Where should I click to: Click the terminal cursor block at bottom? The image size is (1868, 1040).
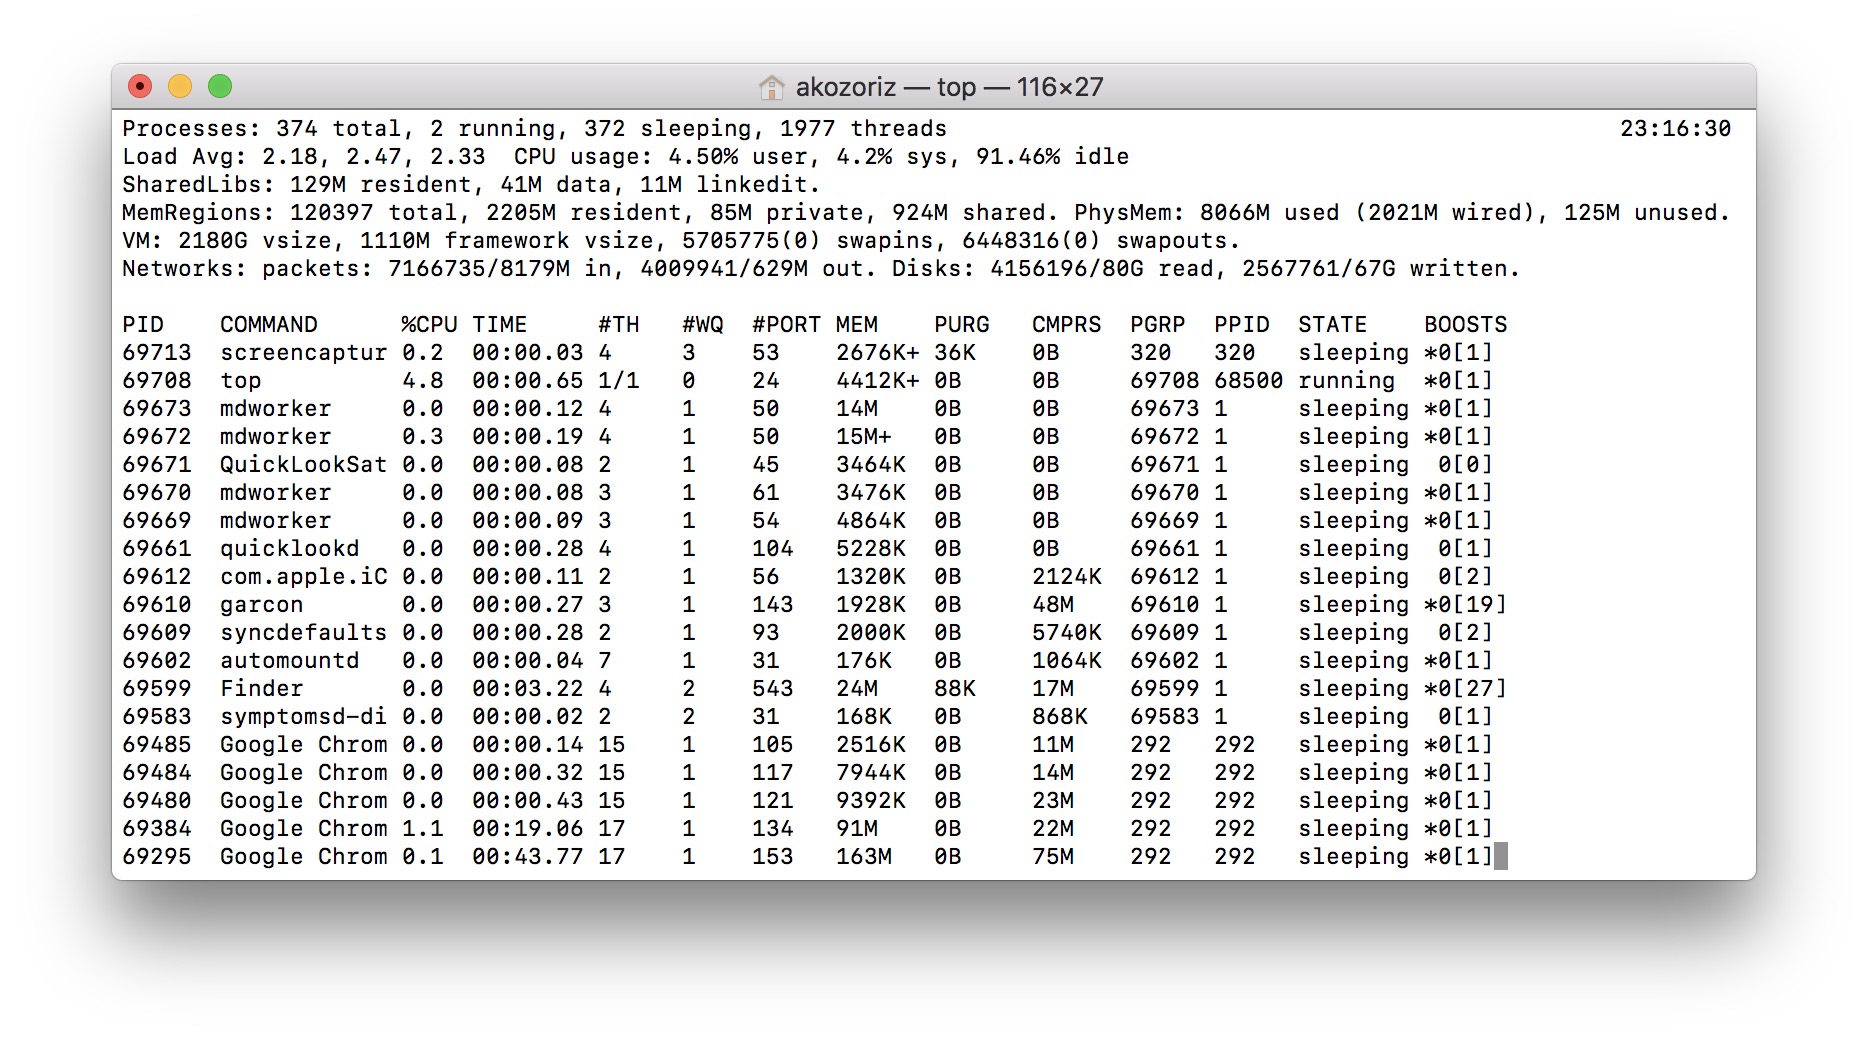click(x=1500, y=857)
